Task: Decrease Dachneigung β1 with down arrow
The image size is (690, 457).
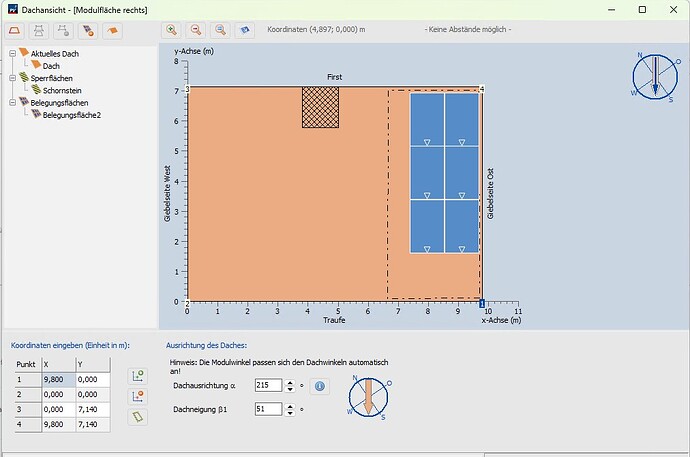Action: (290, 413)
